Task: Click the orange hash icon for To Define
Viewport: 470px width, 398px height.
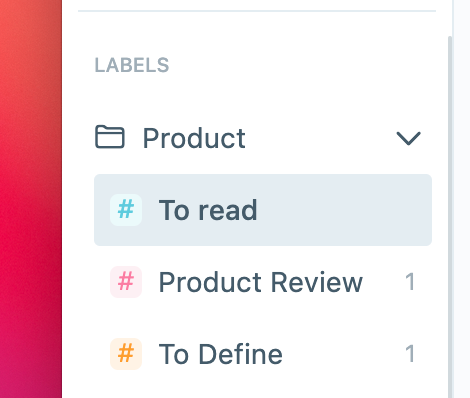Action: coord(126,354)
